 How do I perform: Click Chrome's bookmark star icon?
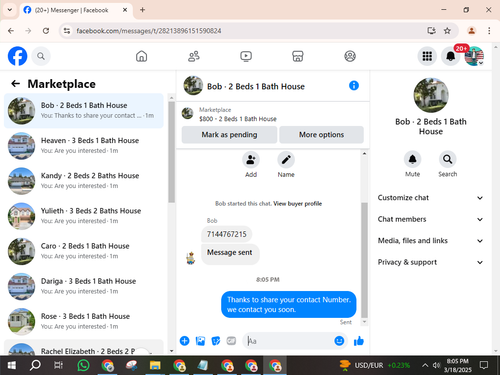pyautogui.click(x=447, y=31)
